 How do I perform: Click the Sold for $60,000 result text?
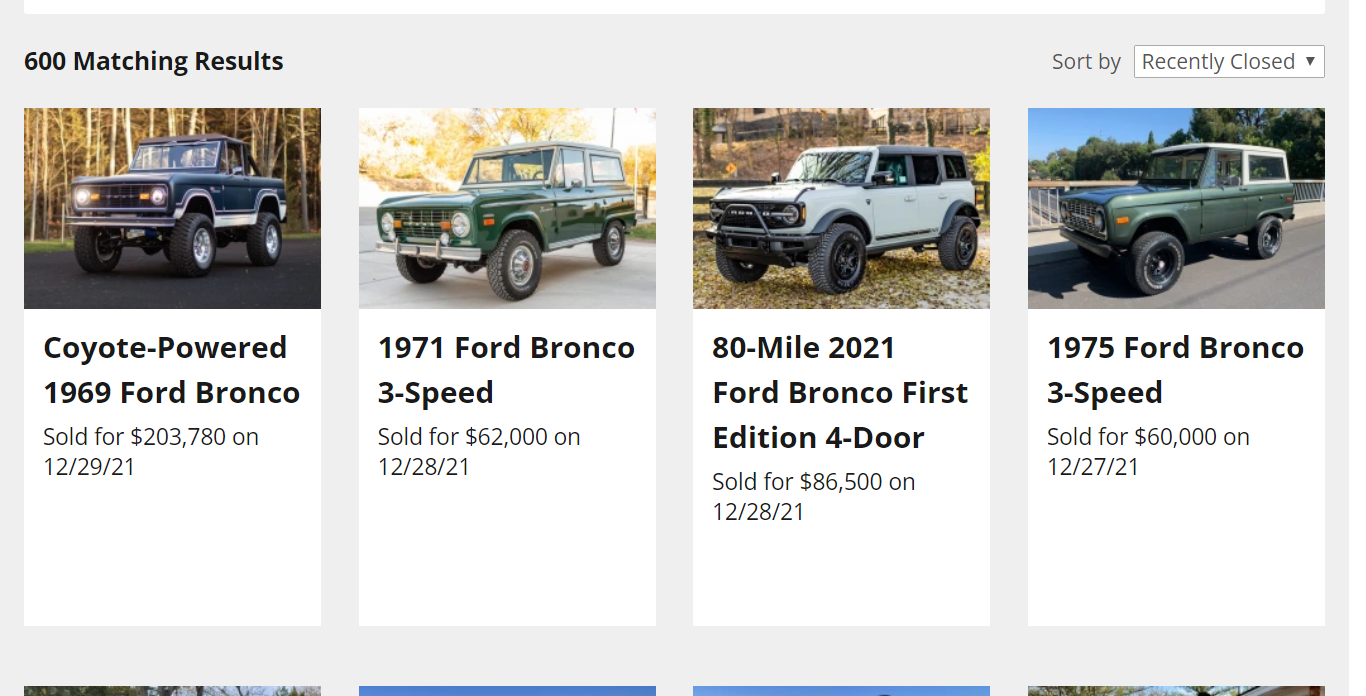(x=1148, y=452)
